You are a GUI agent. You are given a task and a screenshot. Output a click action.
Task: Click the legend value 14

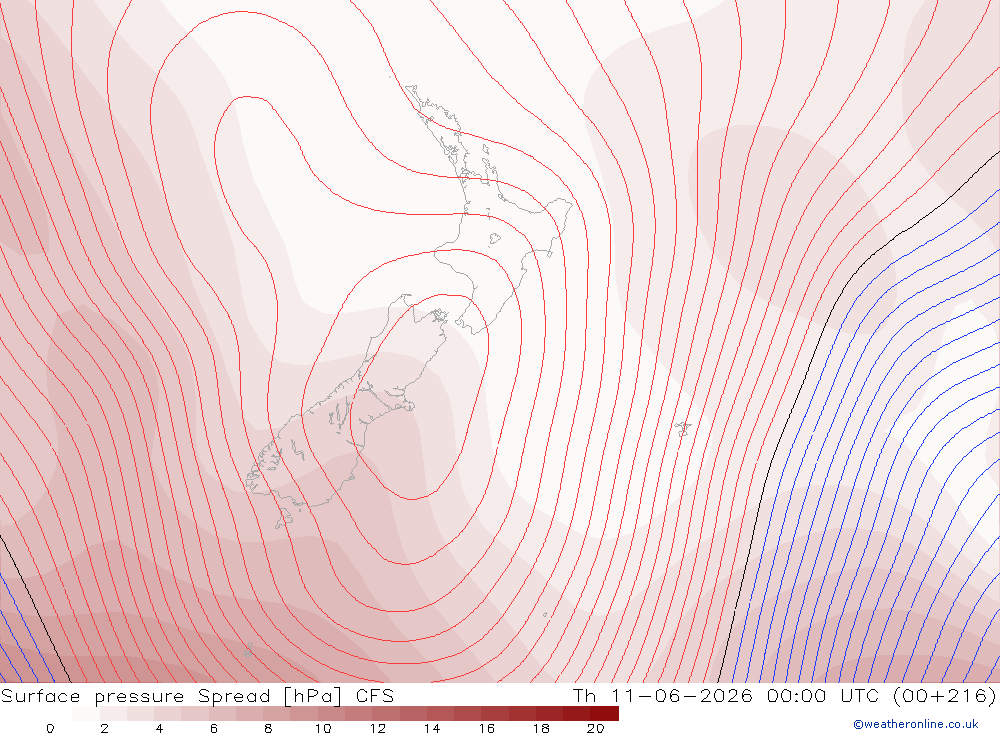click(432, 728)
